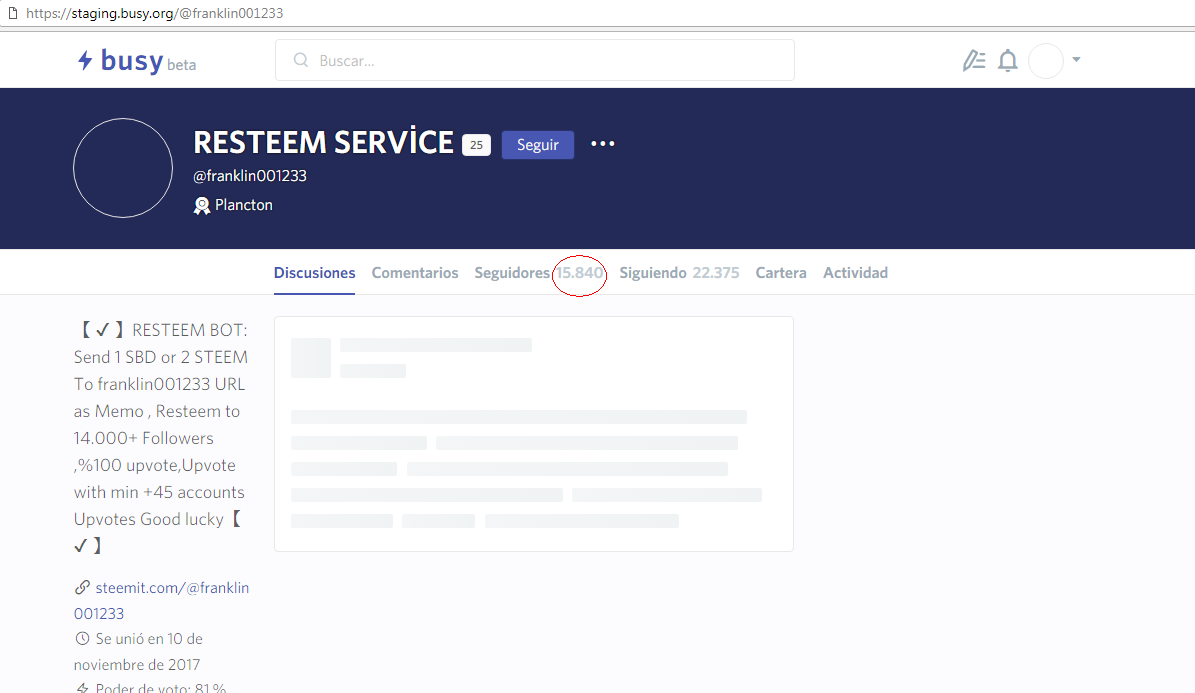Open the three-dots profile options menu
Viewport: 1195px width, 693px height.
click(603, 143)
